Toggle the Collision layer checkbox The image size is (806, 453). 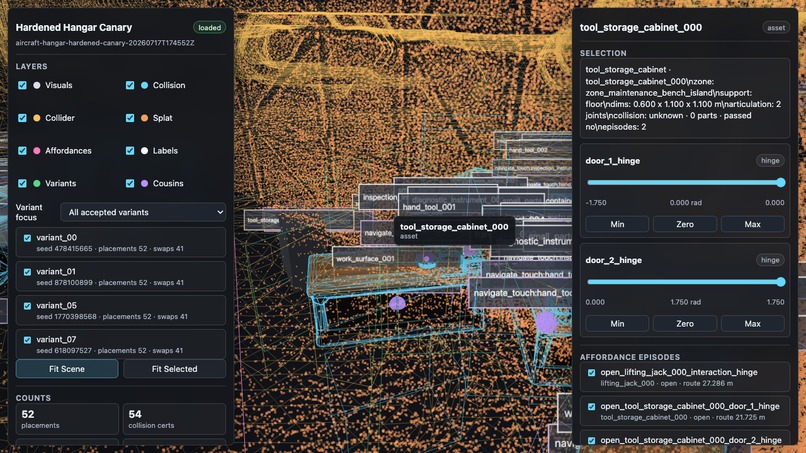click(130, 85)
